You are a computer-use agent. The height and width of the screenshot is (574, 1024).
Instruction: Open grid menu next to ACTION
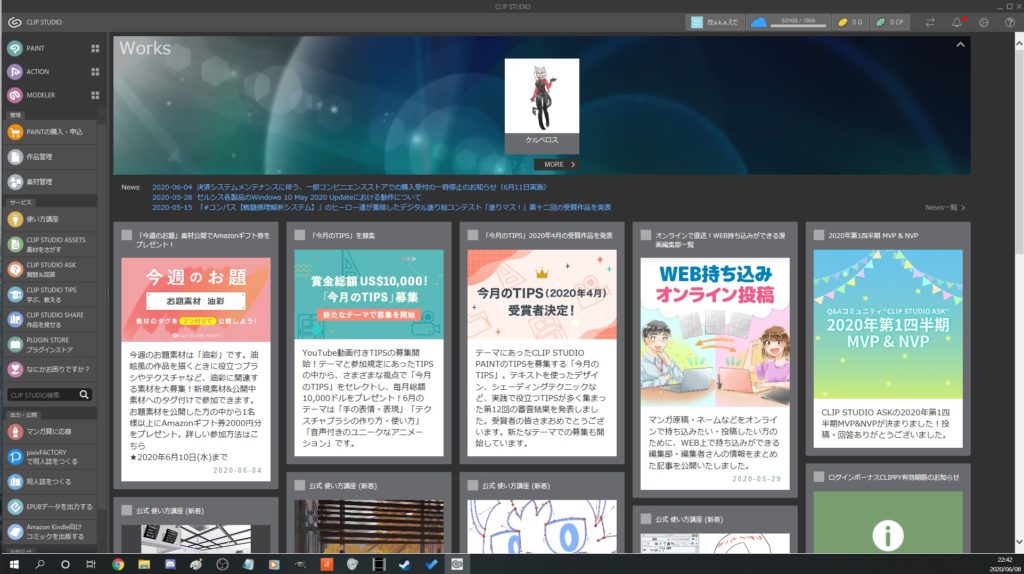[x=95, y=72]
